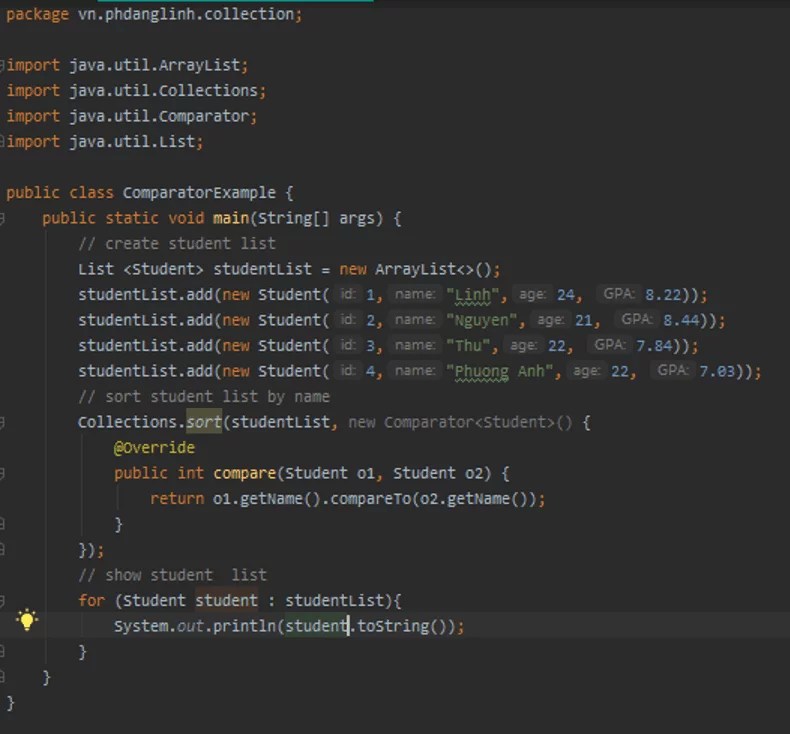Click the 'name:' hint on Nguyen line

tap(415, 320)
